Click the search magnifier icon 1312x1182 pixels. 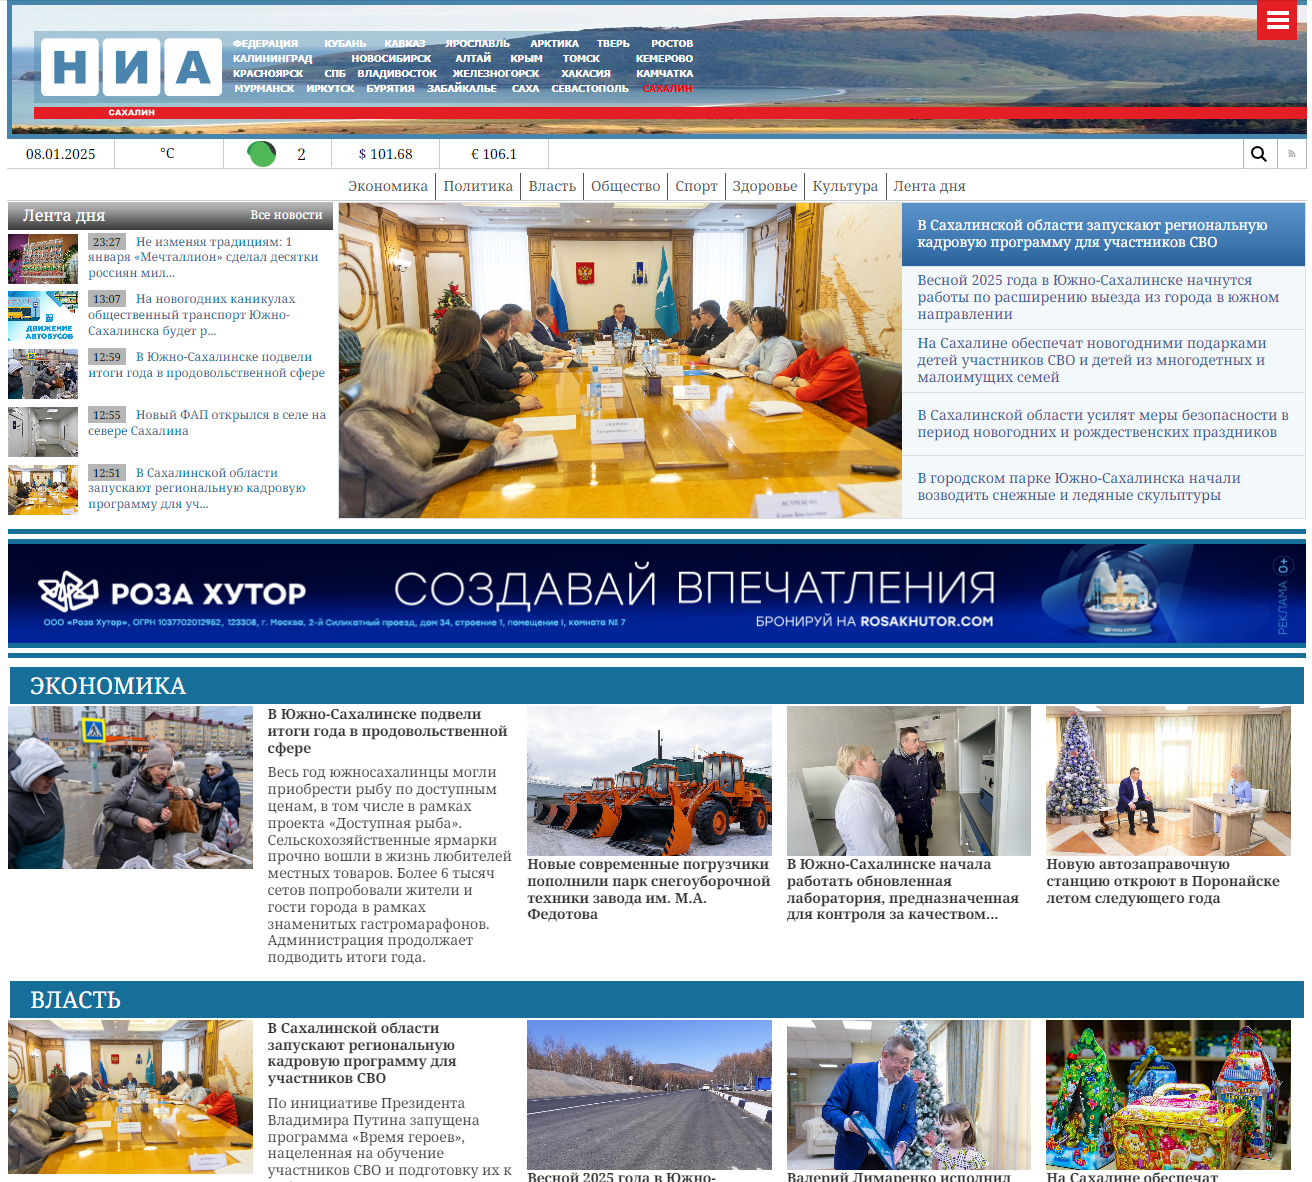point(1259,154)
